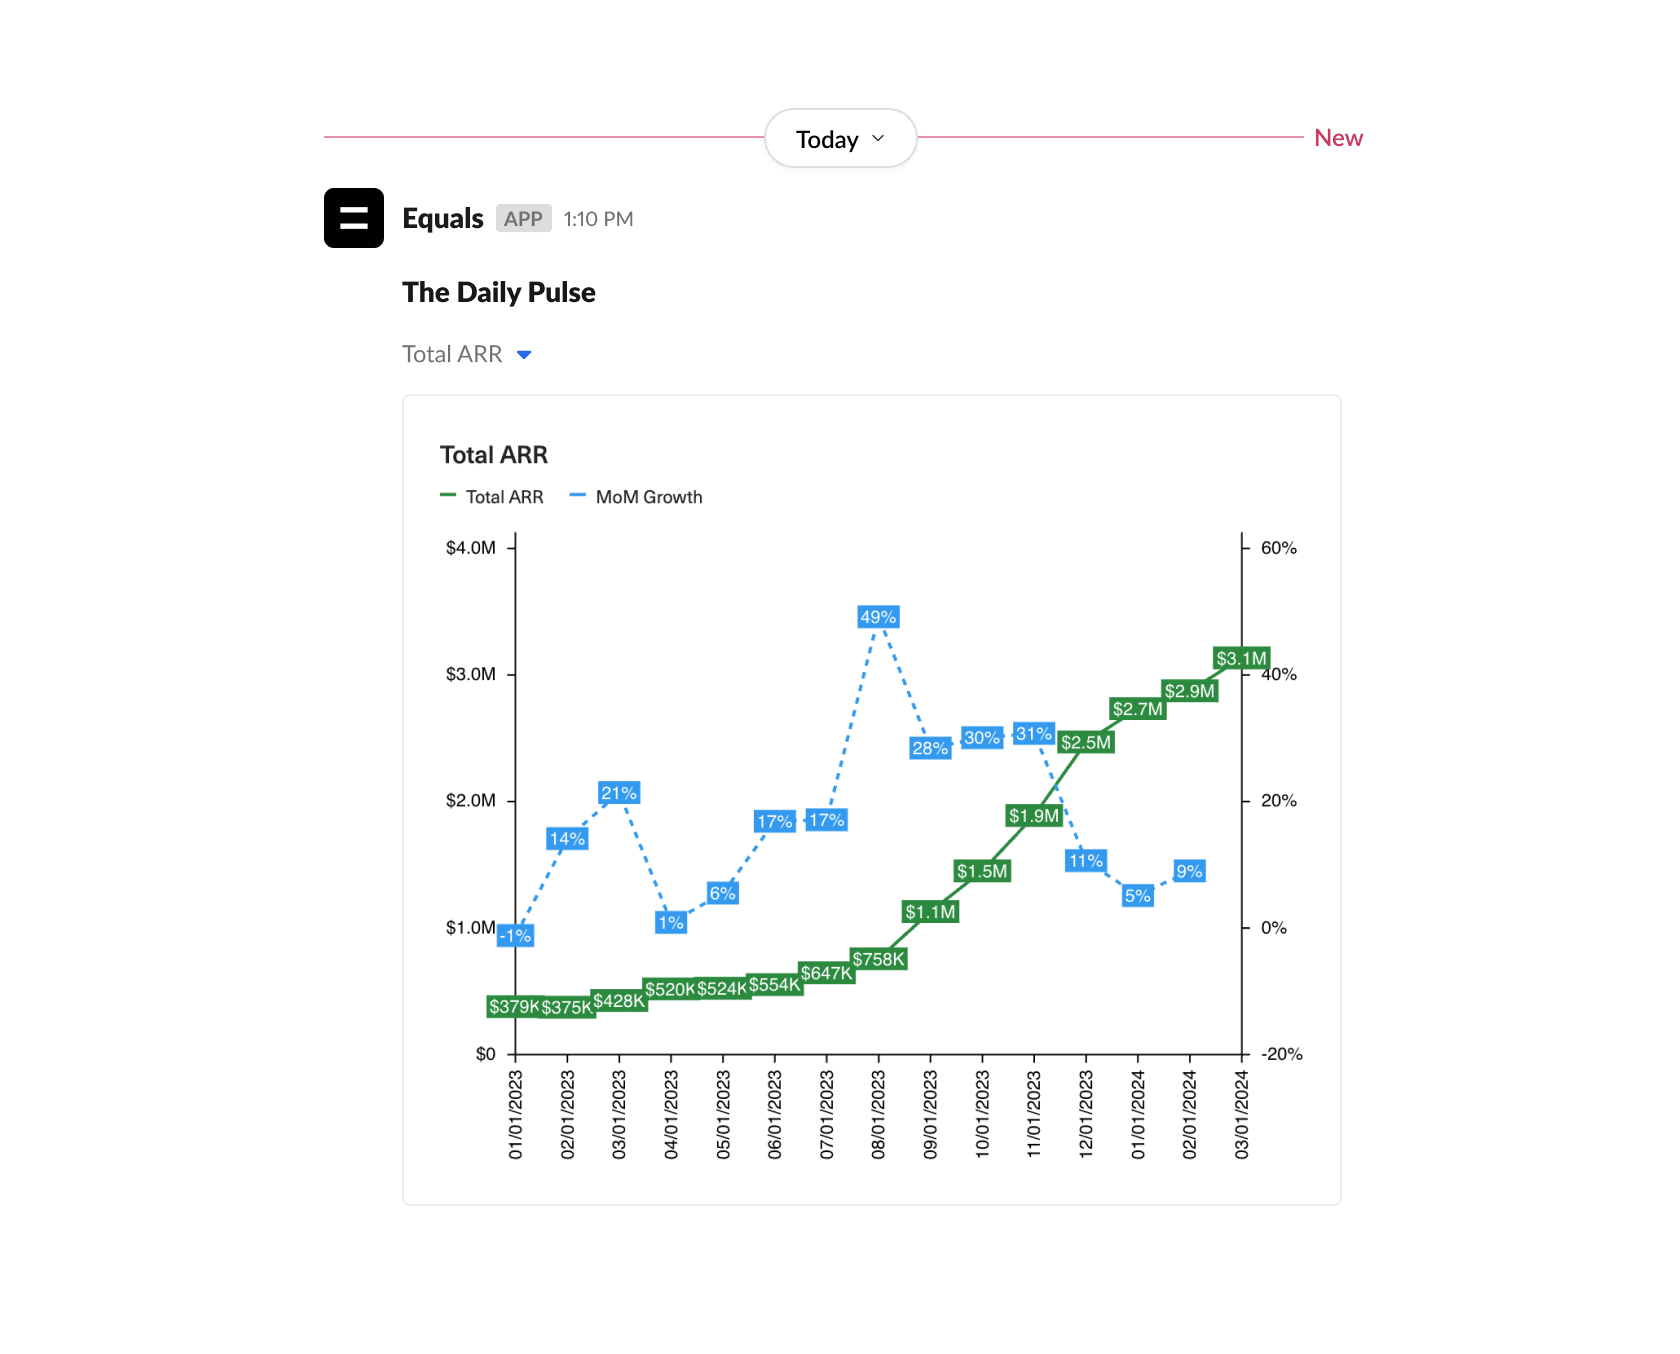Image resolution: width=1680 pixels, height=1354 pixels.
Task: Click the Equals sender name
Action: click(442, 218)
